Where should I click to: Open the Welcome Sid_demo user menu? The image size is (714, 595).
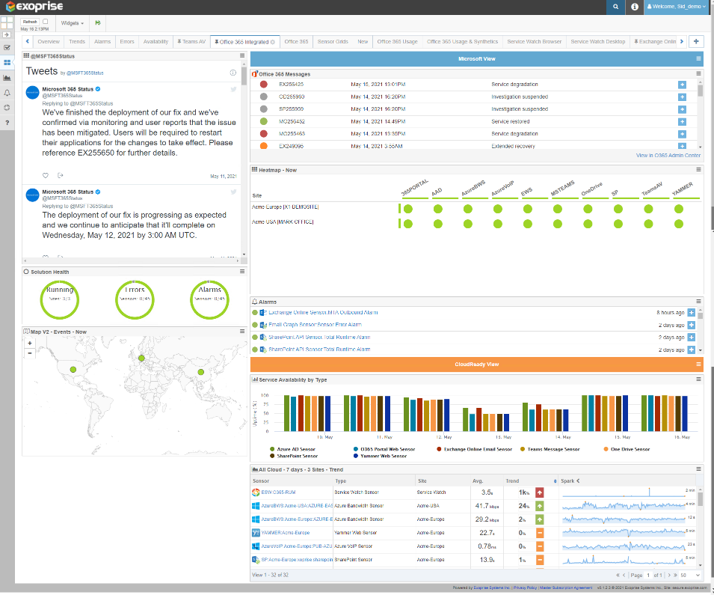[677, 7]
